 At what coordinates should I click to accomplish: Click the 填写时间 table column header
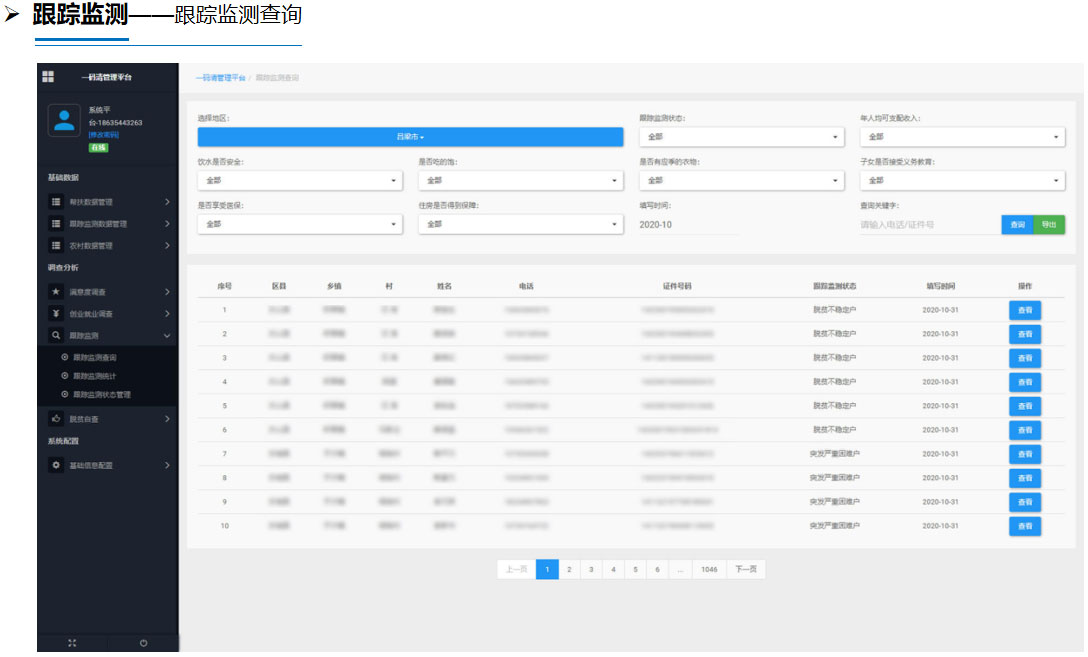point(940,286)
